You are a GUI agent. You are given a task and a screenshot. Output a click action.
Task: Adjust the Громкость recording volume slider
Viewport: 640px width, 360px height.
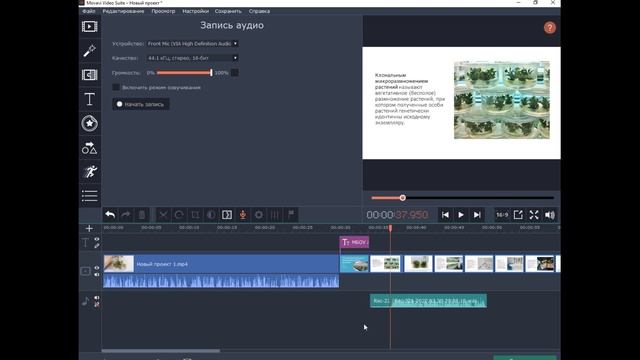point(184,73)
